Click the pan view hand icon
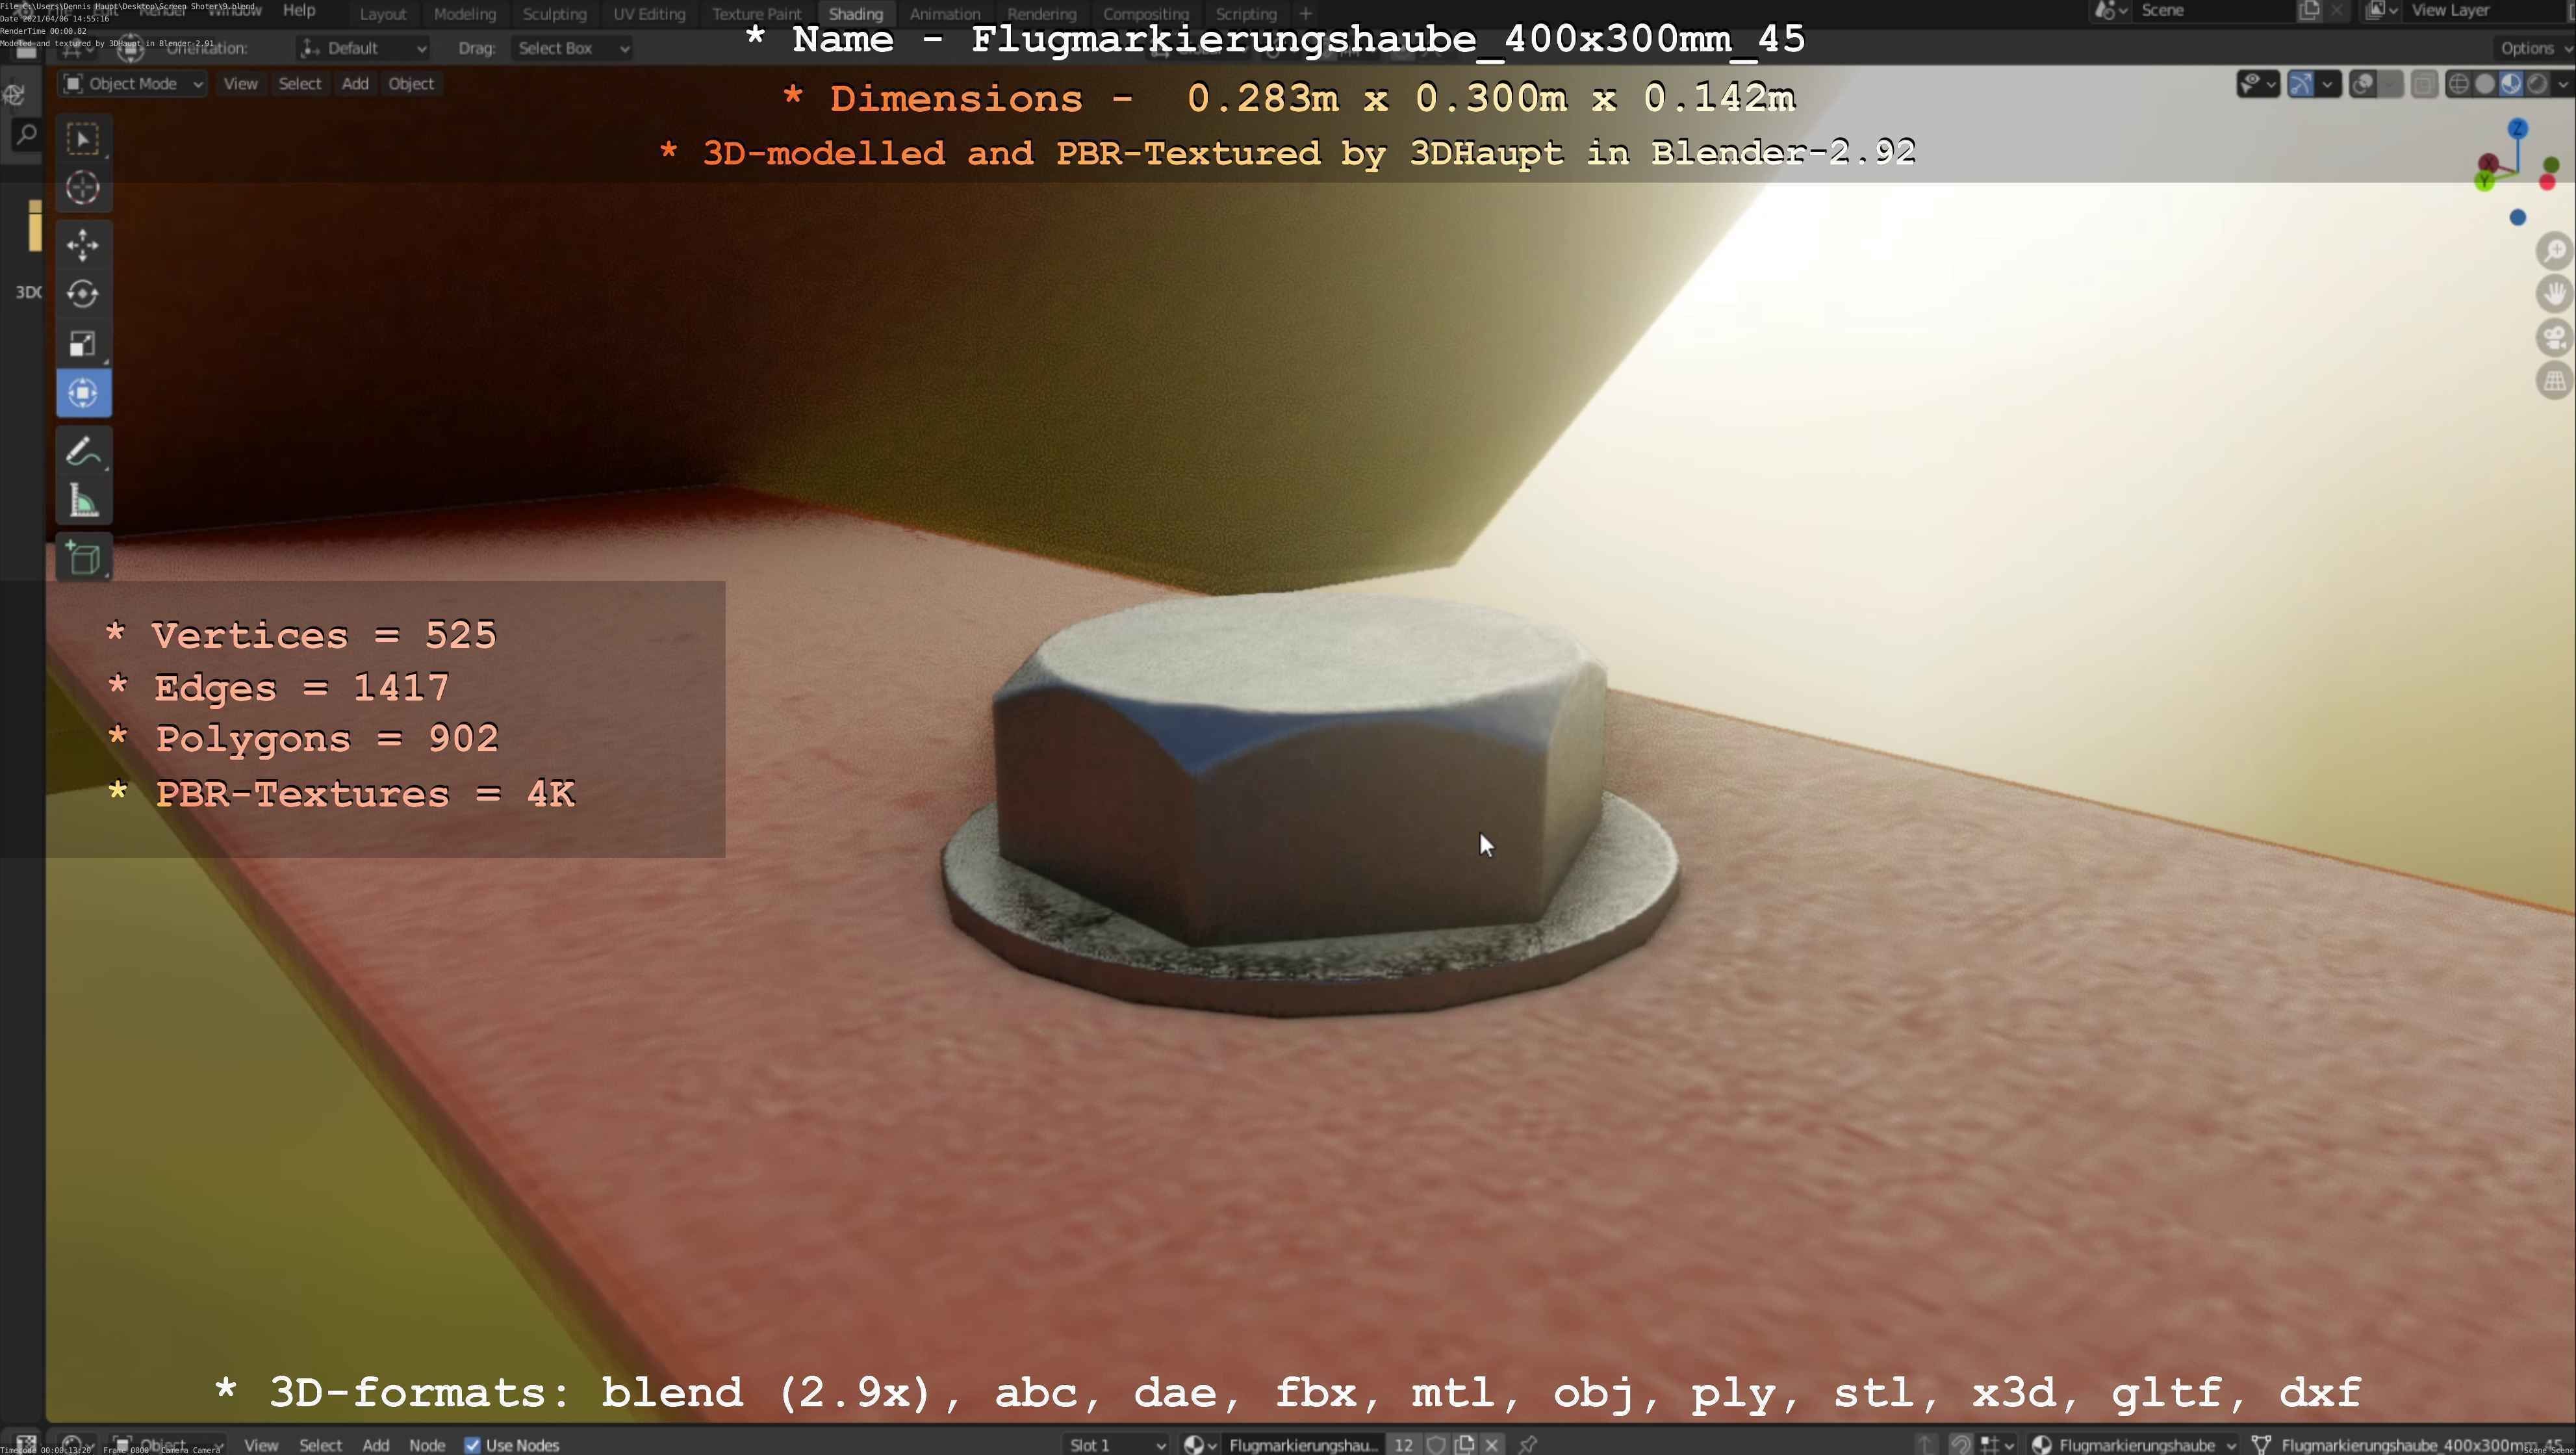The image size is (2576, 1455). (x=2554, y=294)
